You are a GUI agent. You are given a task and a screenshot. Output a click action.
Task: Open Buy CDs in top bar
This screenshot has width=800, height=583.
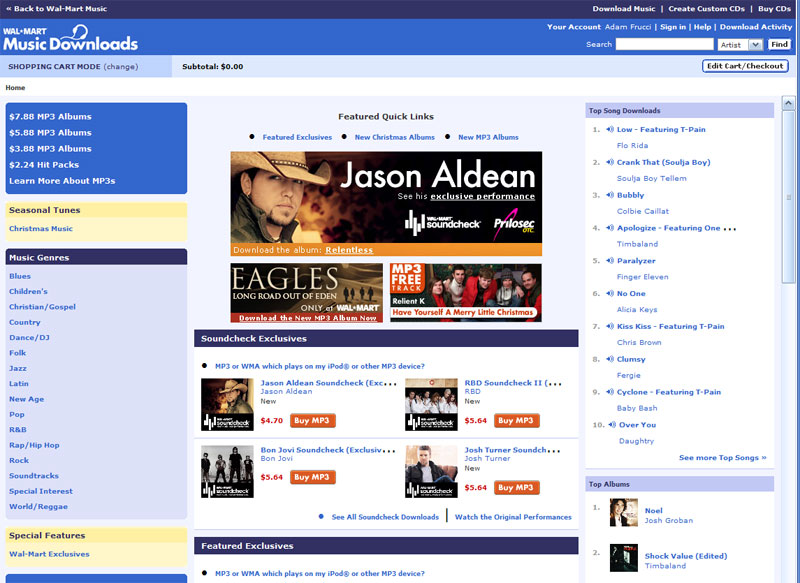click(774, 9)
